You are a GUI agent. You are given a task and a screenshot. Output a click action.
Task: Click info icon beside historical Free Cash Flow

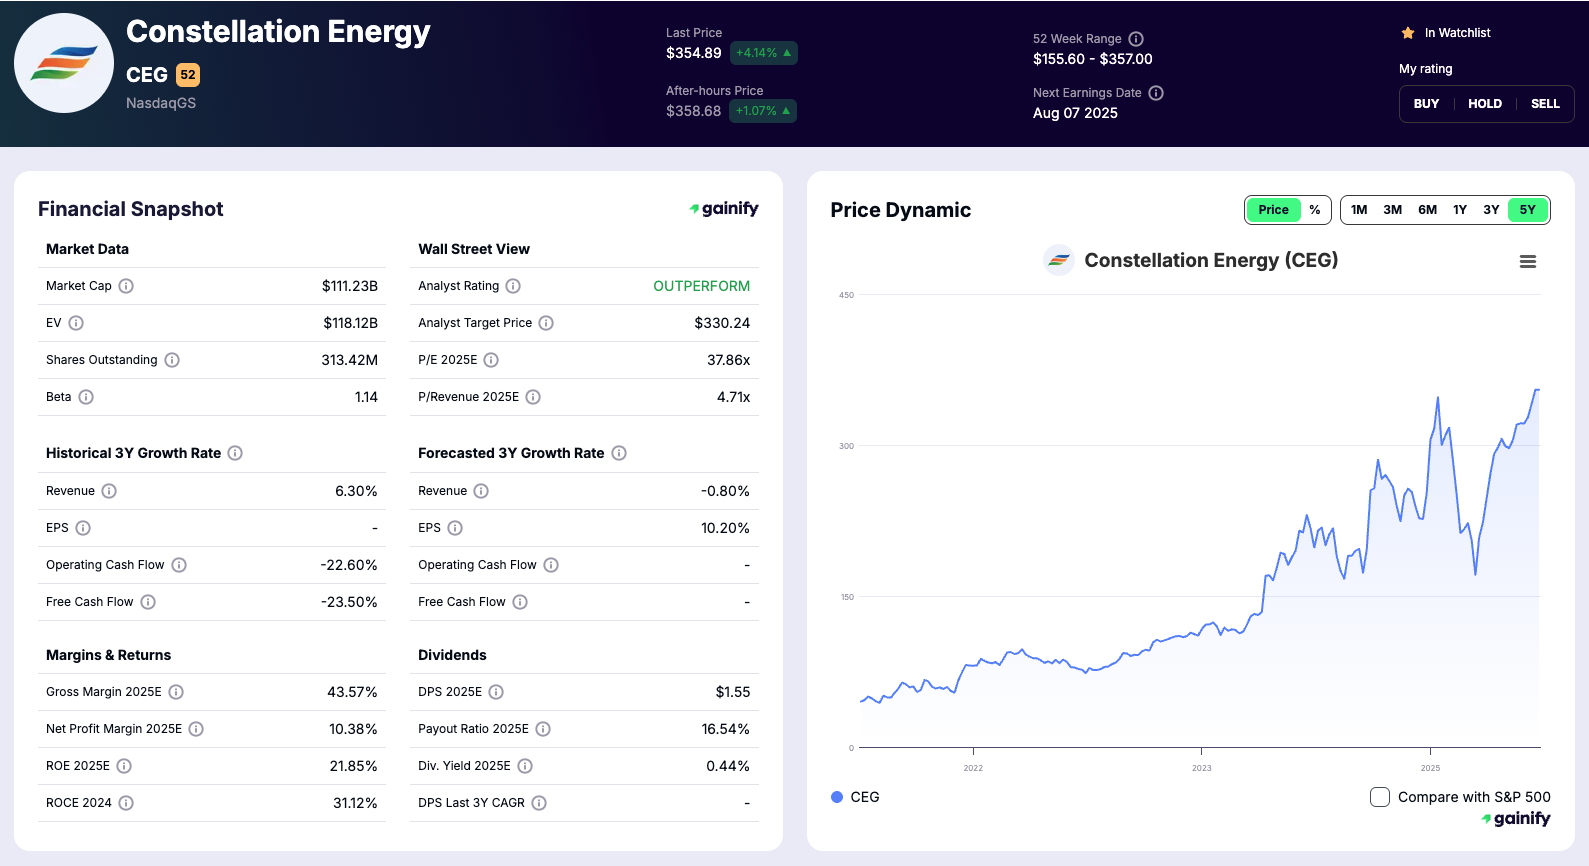(x=148, y=602)
